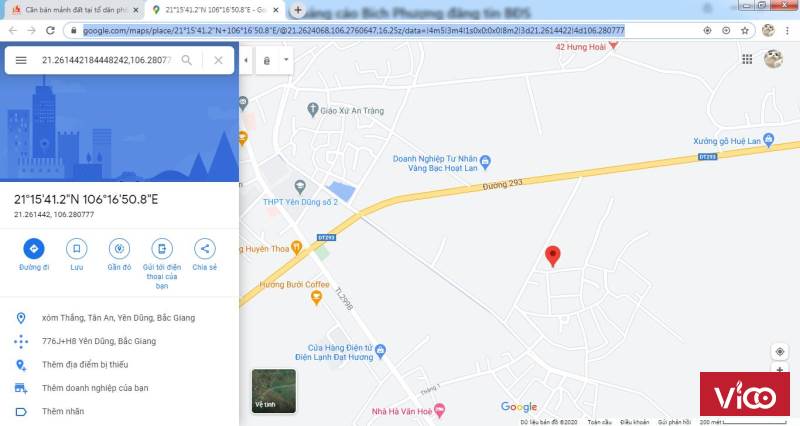
Task: Click Thêm doanh nghiệp của bạn
Action: pyautogui.click(x=95, y=388)
